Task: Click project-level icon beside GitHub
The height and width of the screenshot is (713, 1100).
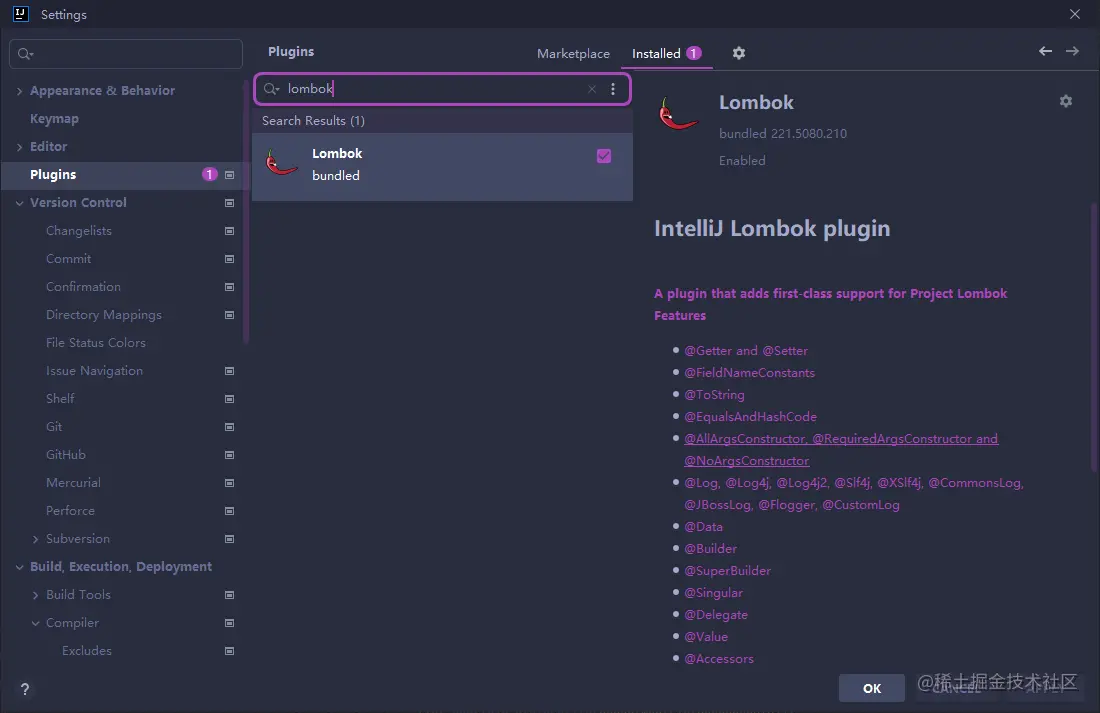Action: pos(229,455)
